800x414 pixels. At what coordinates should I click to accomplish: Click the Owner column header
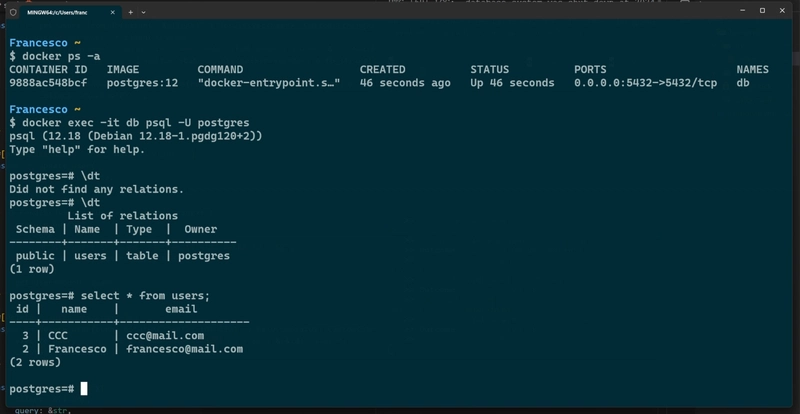pos(201,229)
